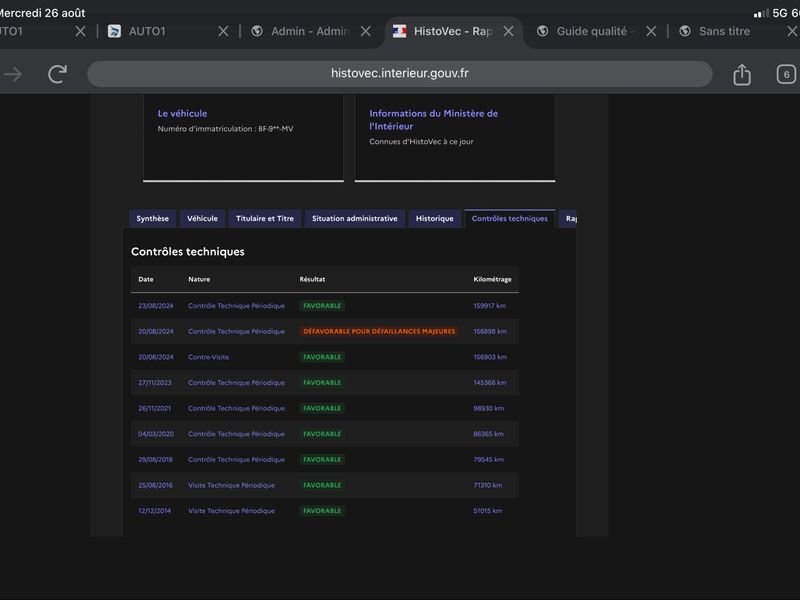Image resolution: width=800 pixels, height=600 pixels.
Task: Close the HistoVec - Rap tab
Action: pos(508,32)
